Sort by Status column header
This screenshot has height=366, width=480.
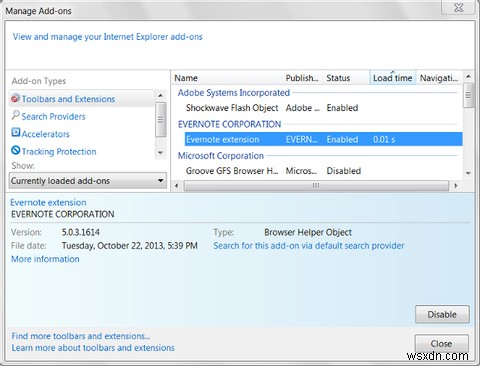pyautogui.click(x=346, y=78)
